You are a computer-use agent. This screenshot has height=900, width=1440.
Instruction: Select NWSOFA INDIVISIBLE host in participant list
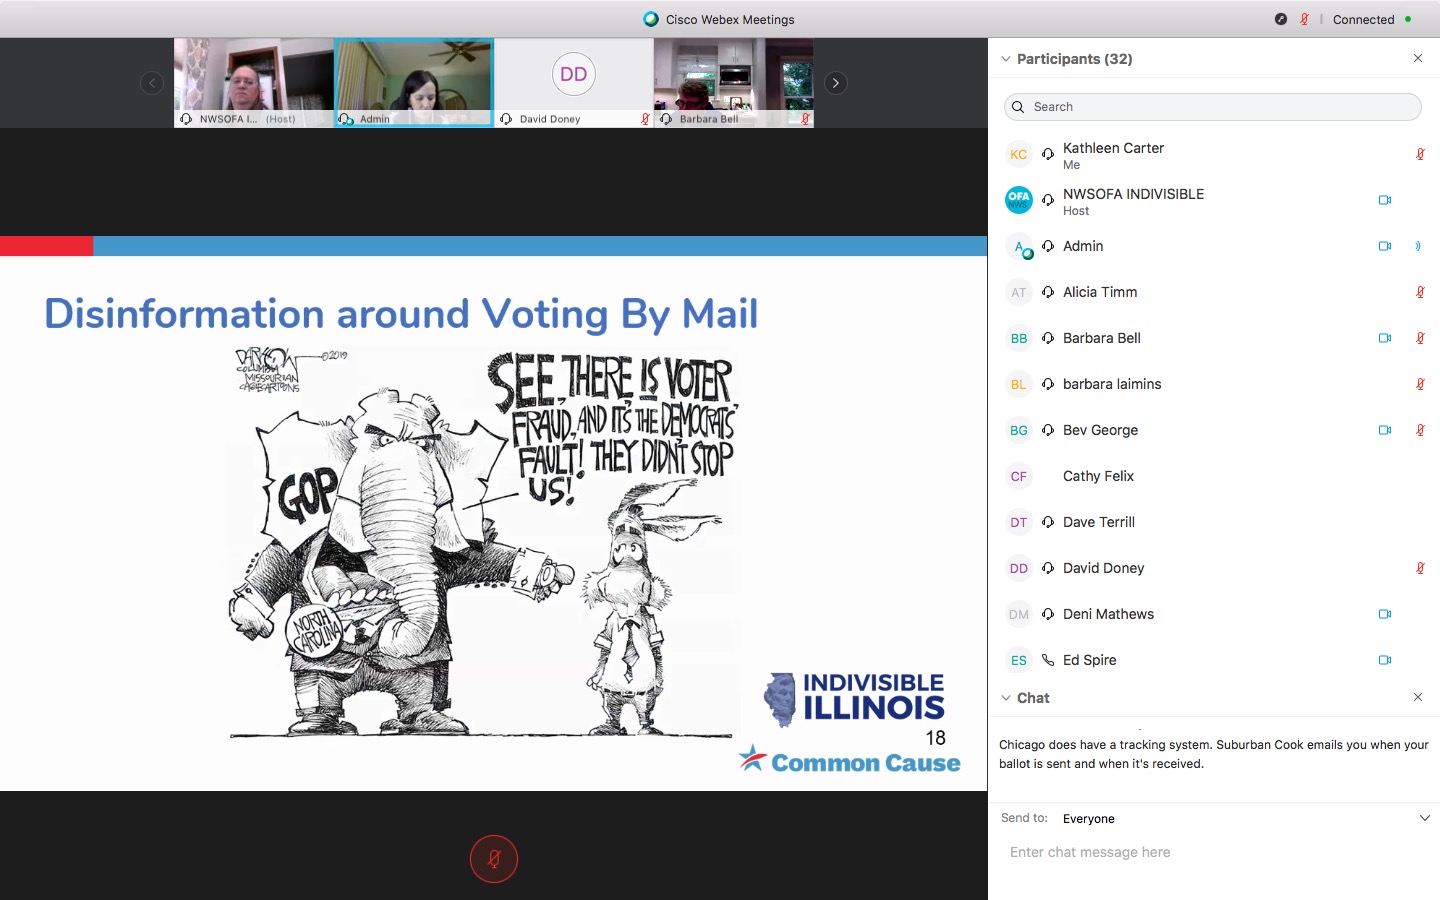[1214, 200]
